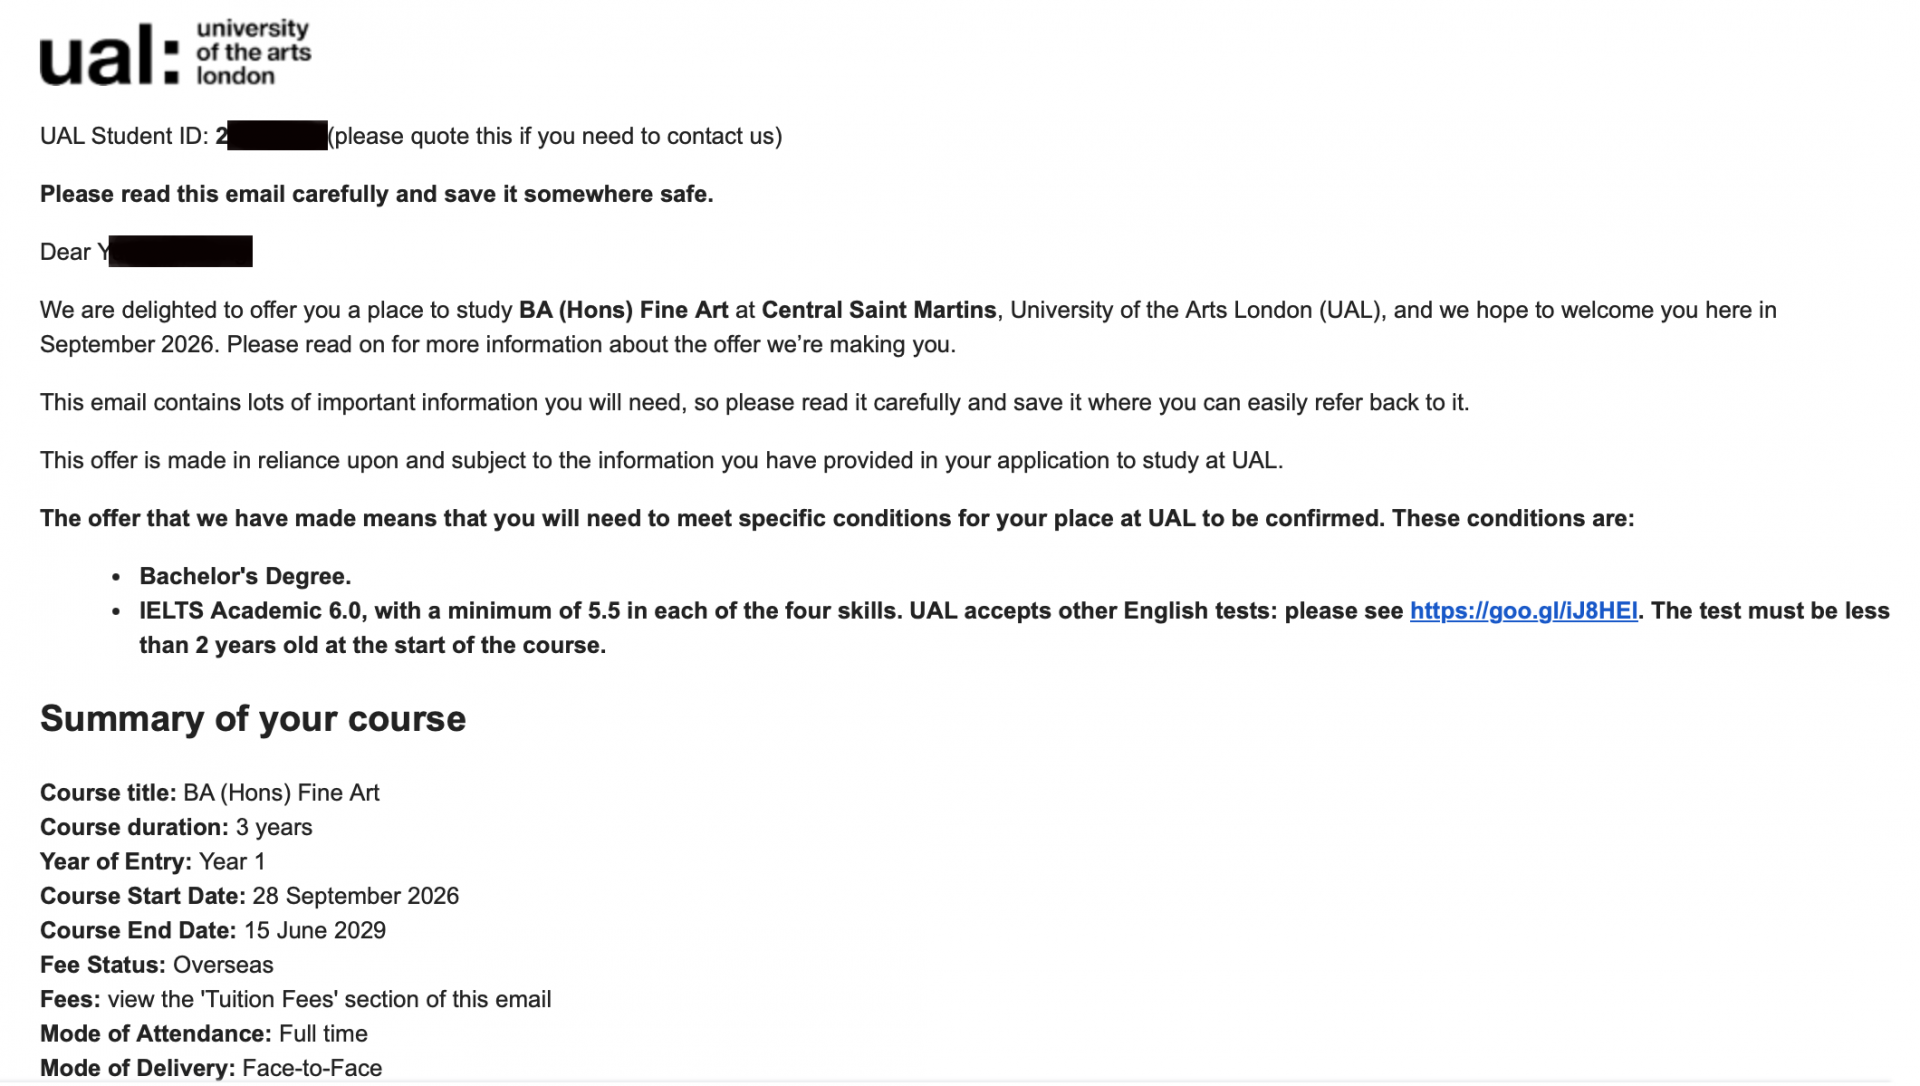Click the UAL logo
The height and width of the screenshot is (1086, 1920).
pyautogui.click(x=175, y=52)
